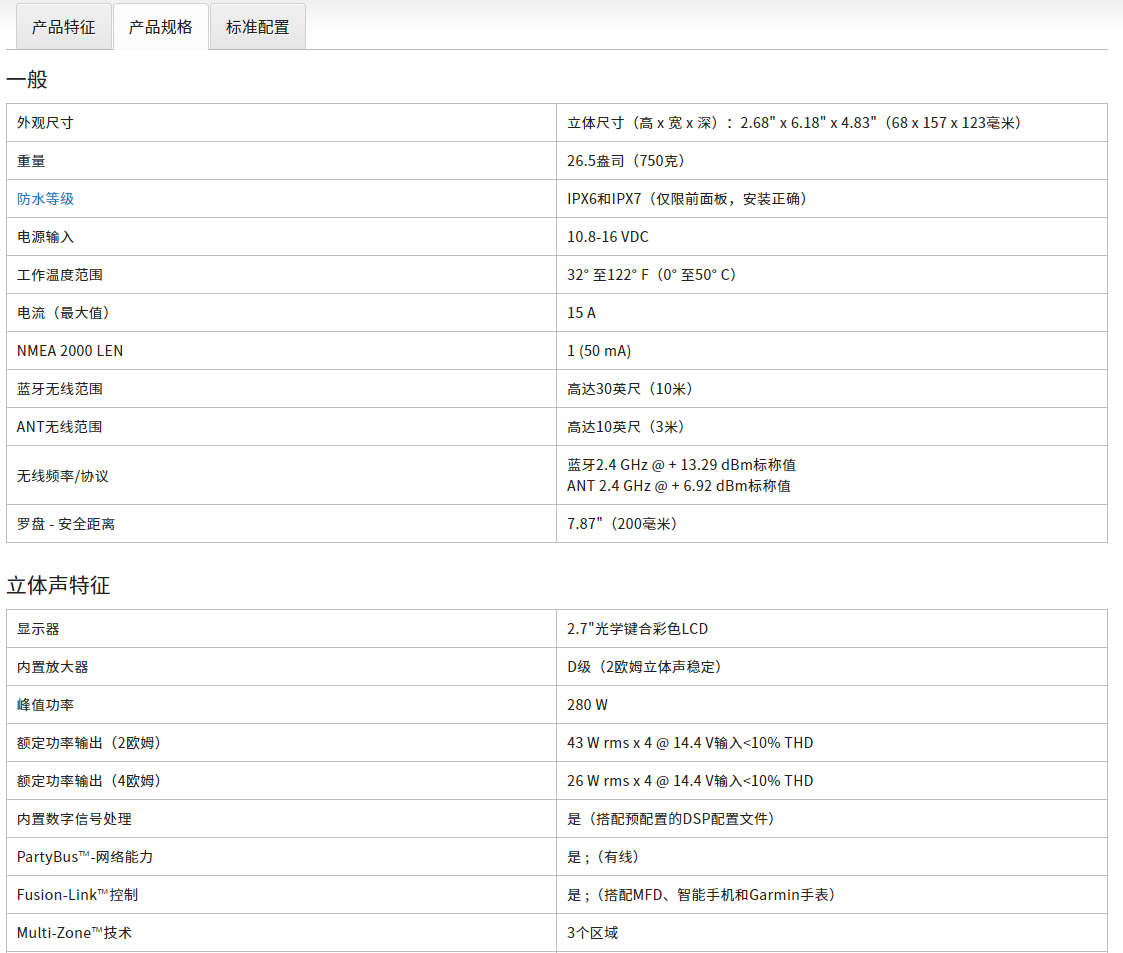Click the 工作温度范围 row label

coord(59,275)
